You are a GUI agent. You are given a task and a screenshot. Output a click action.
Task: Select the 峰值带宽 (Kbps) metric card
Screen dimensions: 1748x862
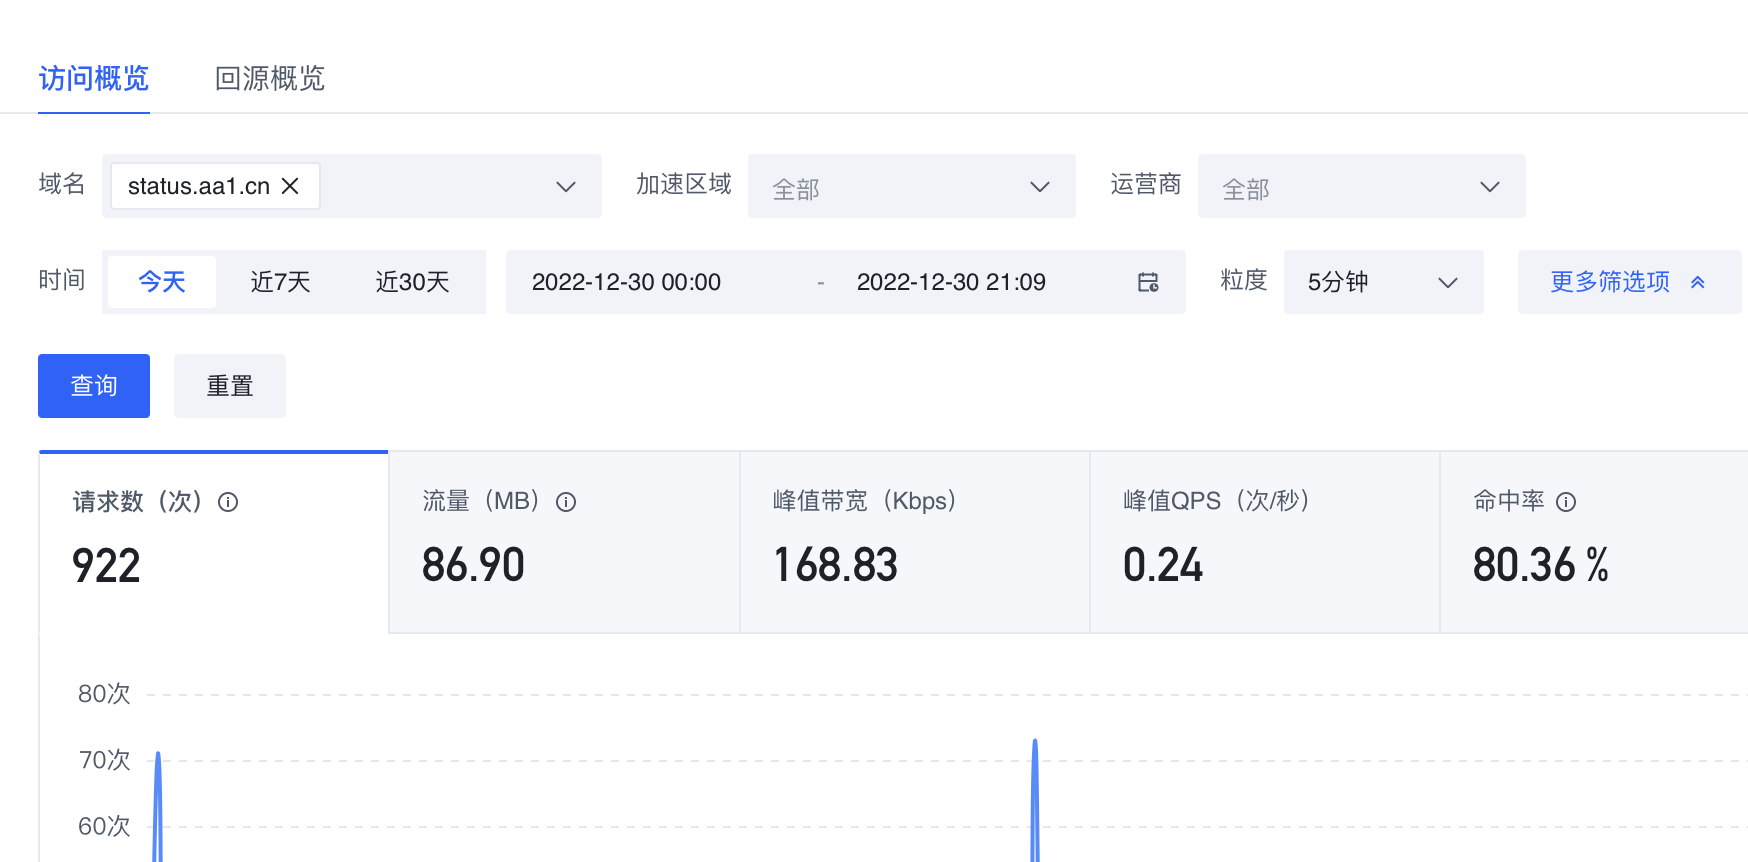[x=914, y=542]
